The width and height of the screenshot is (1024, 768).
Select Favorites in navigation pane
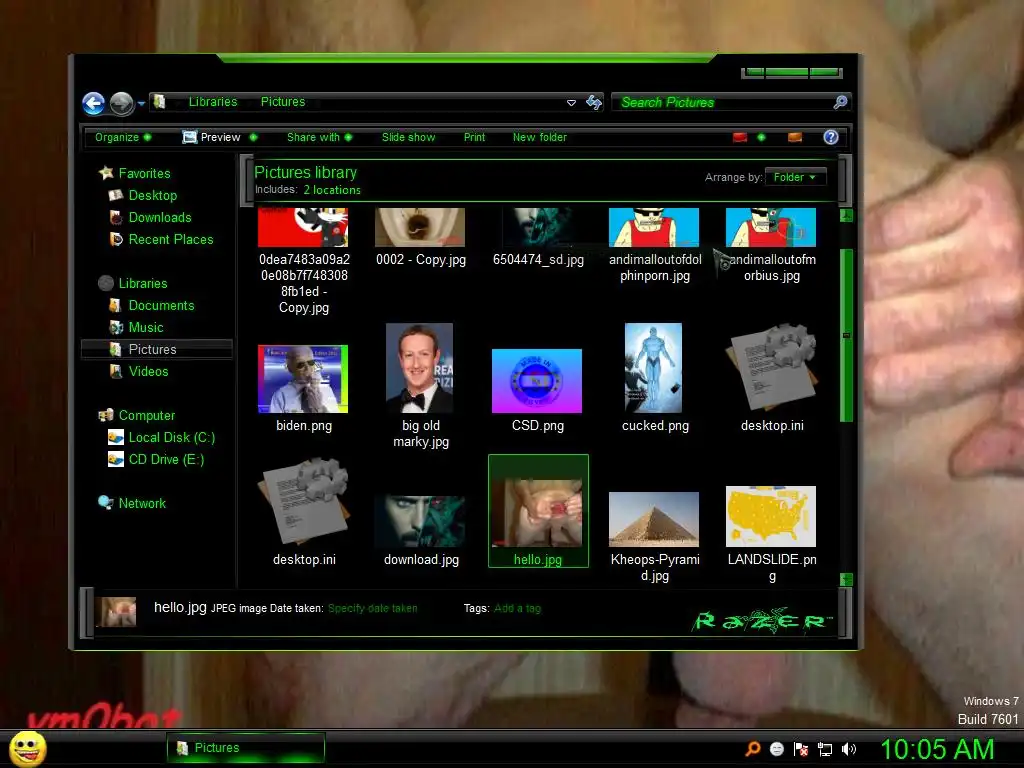[144, 174]
